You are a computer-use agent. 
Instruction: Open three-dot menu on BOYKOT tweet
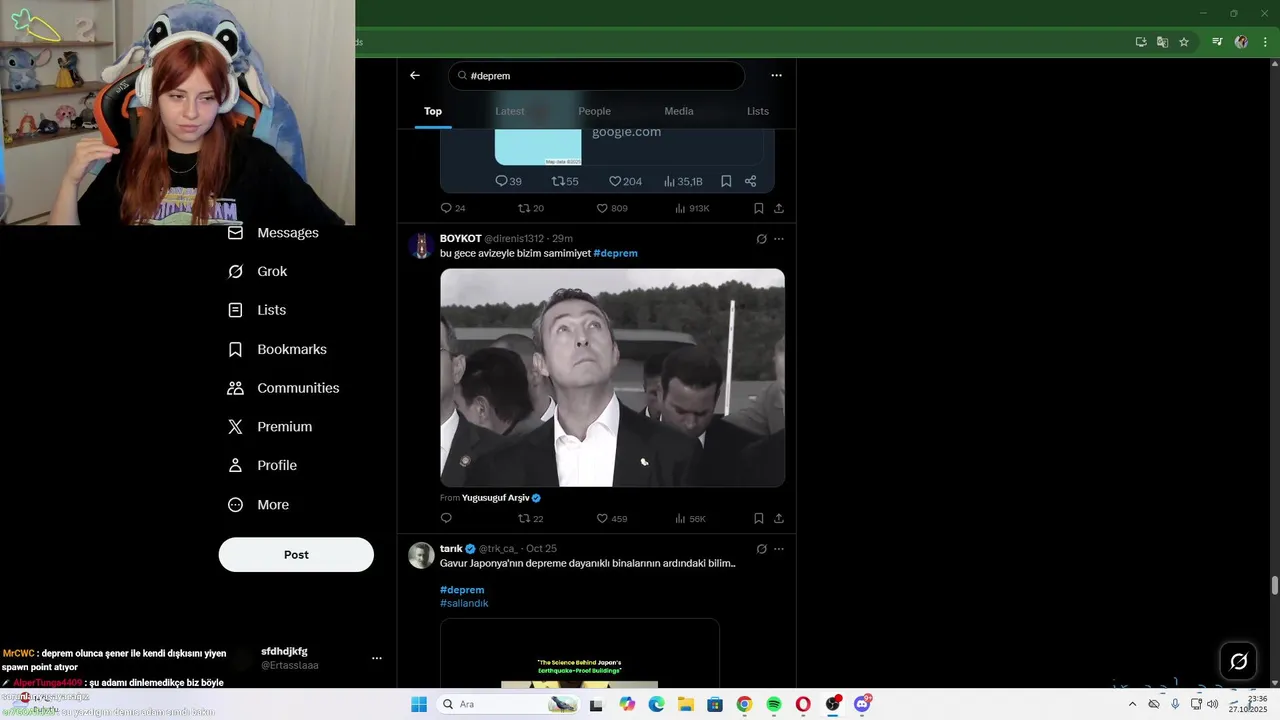point(779,239)
